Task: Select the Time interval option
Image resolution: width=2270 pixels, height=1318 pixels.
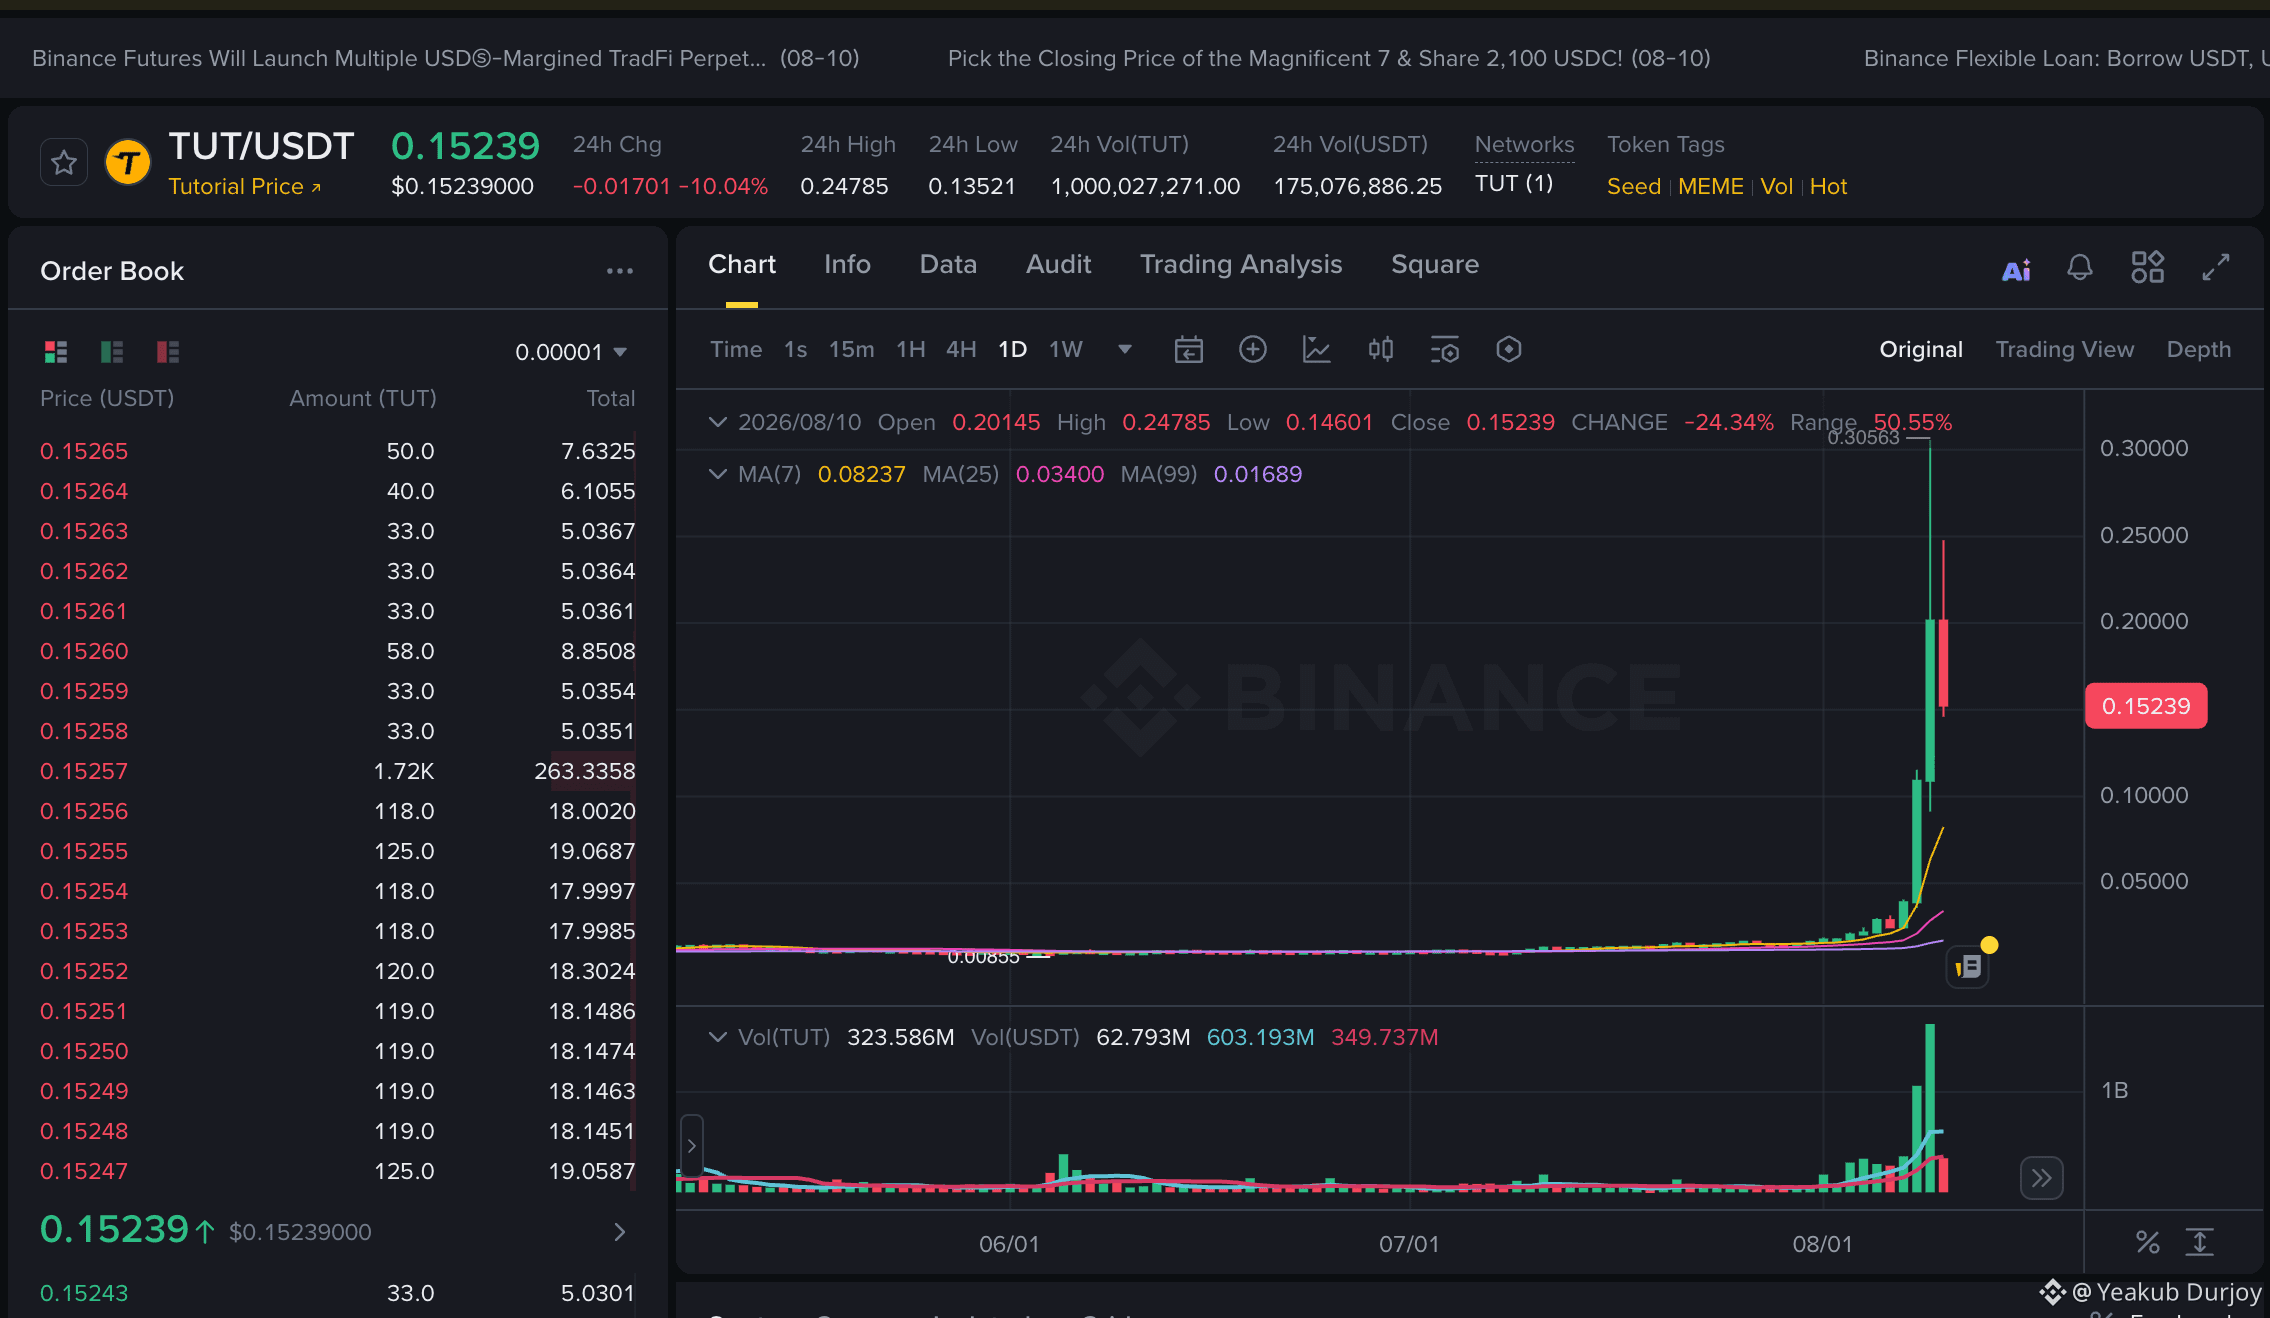Action: coord(736,349)
